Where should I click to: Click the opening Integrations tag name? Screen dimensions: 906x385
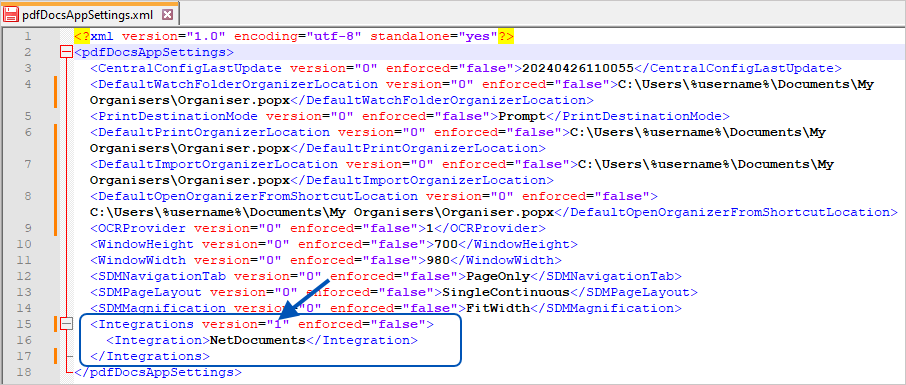point(146,324)
